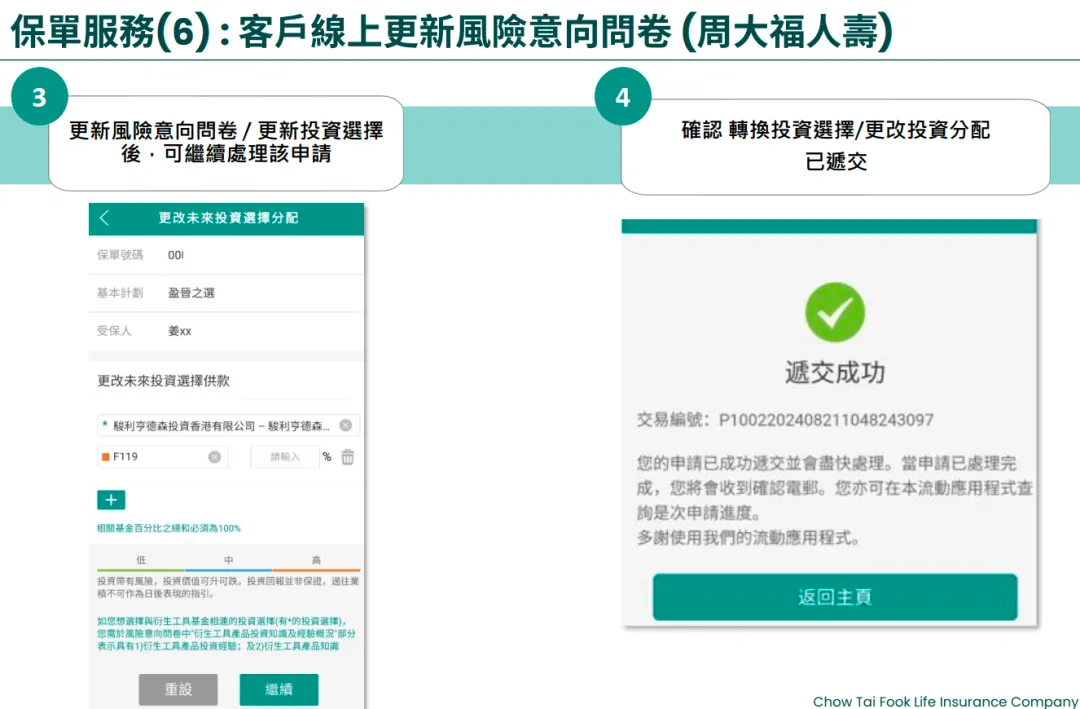The width and height of the screenshot is (1080, 709).
Task: Select the F119 fund code field
Action: click(x=162, y=457)
